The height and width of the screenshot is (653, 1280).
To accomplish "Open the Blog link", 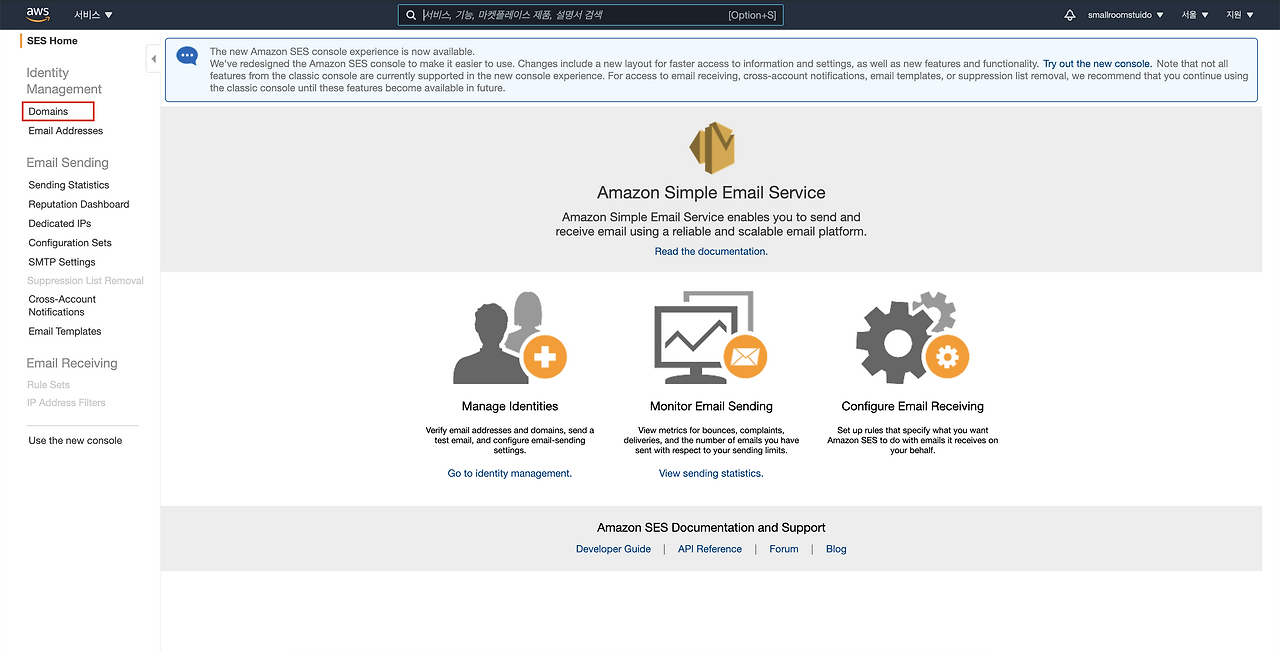I will coord(836,549).
